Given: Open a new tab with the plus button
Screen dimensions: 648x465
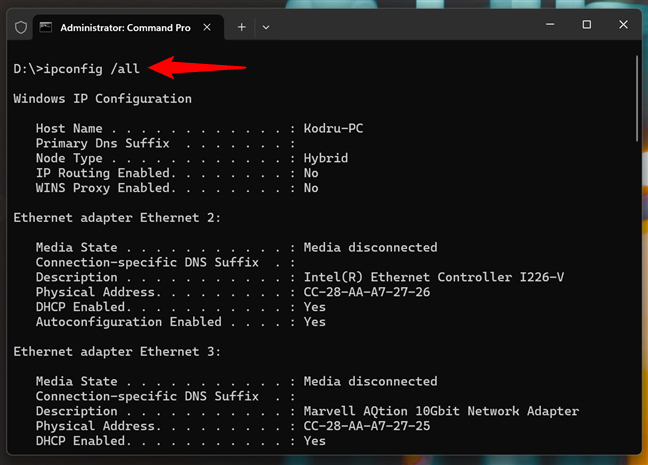Looking at the screenshot, I should click(241, 27).
